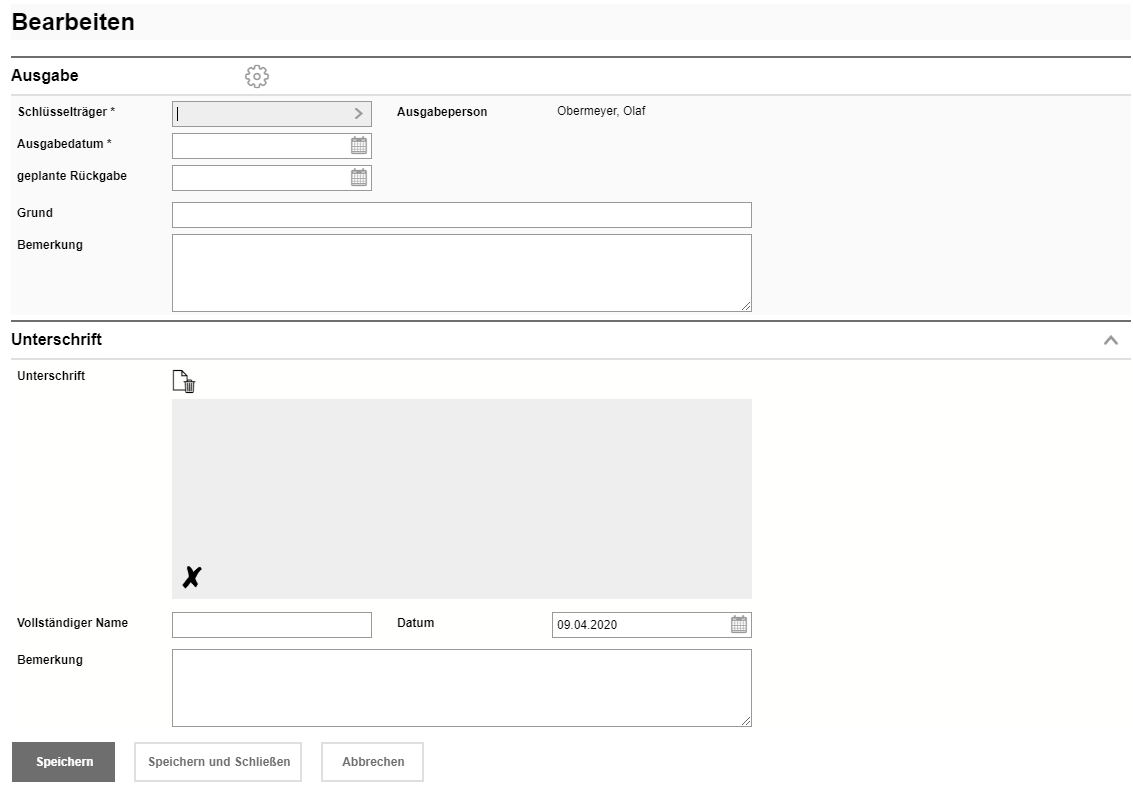
Task: Select the Bemerkung text area under Unterschrift
Action: point(461,688)
